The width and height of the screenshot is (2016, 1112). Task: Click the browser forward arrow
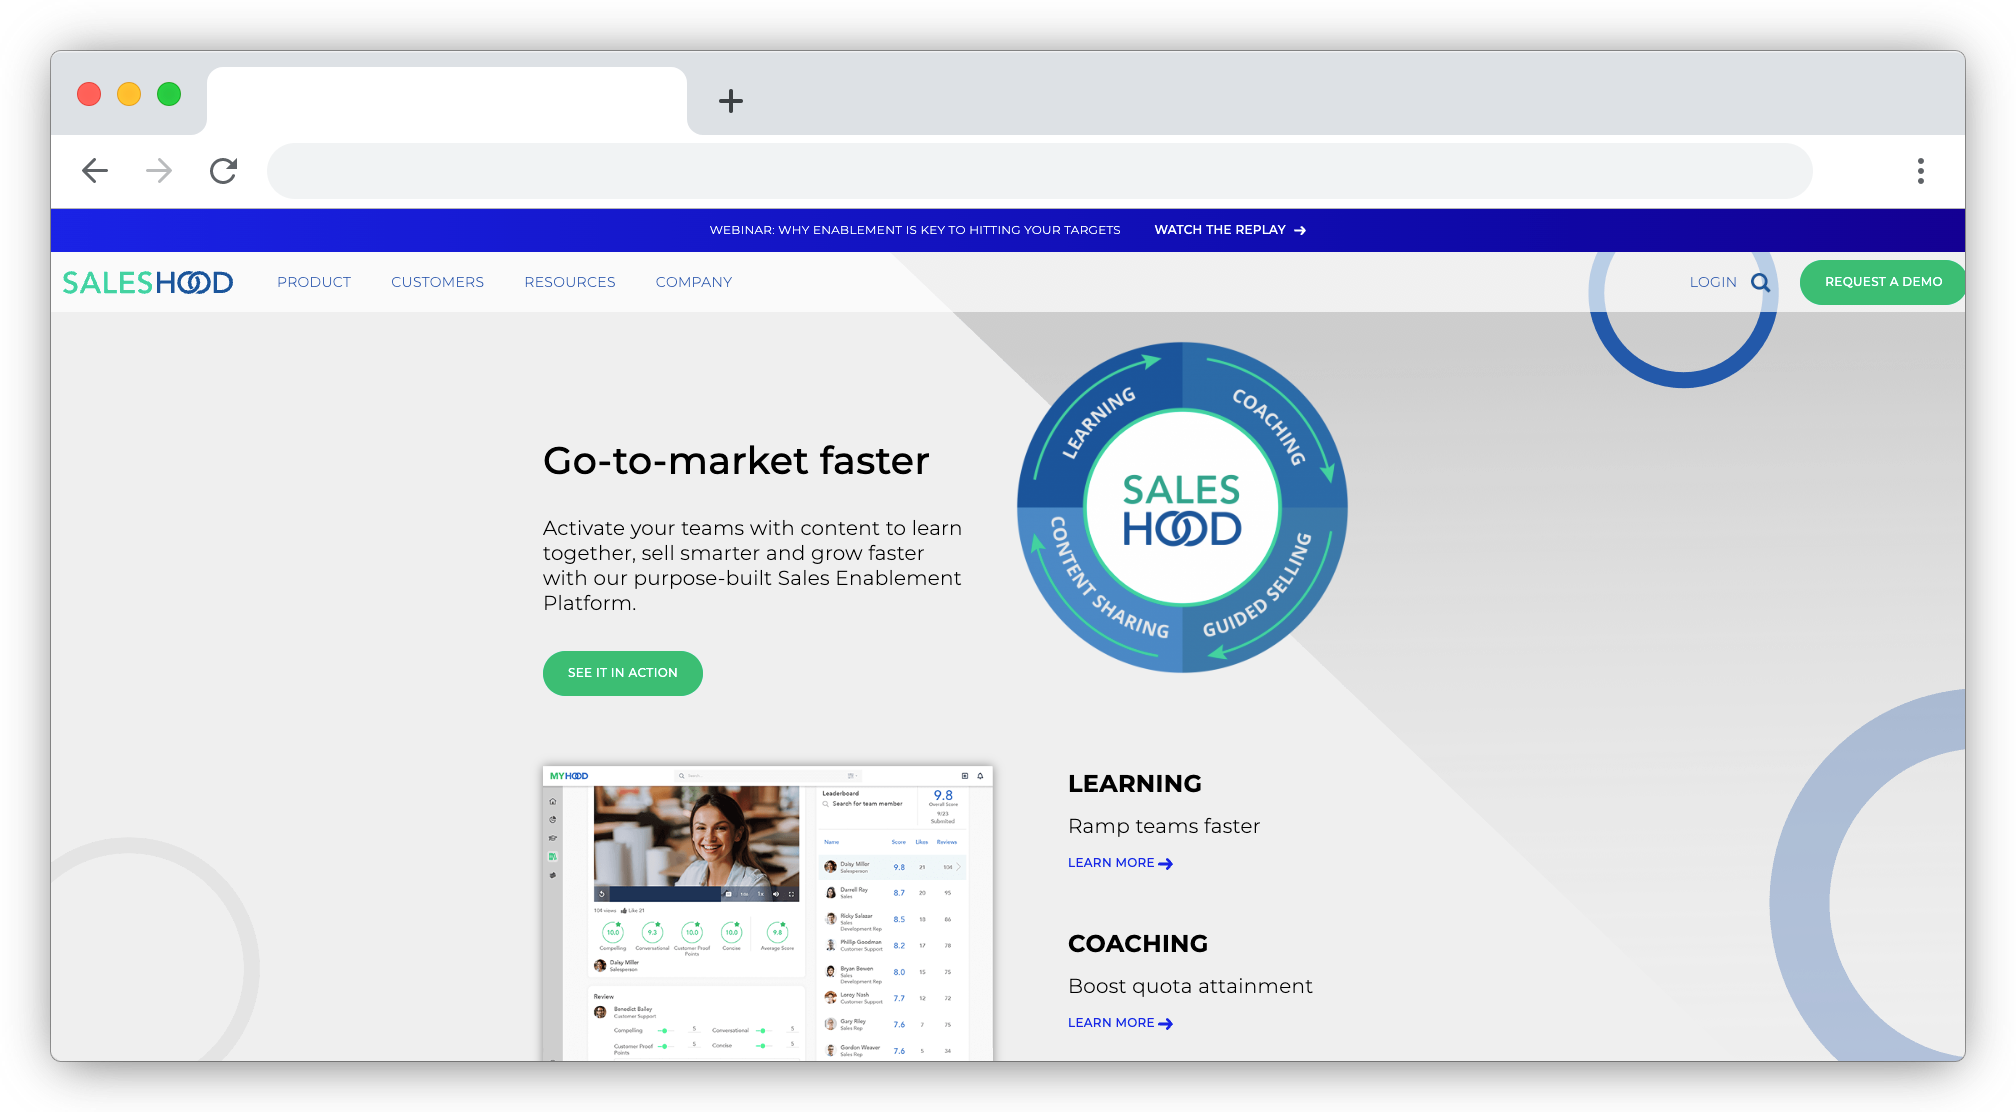point(159,171)
